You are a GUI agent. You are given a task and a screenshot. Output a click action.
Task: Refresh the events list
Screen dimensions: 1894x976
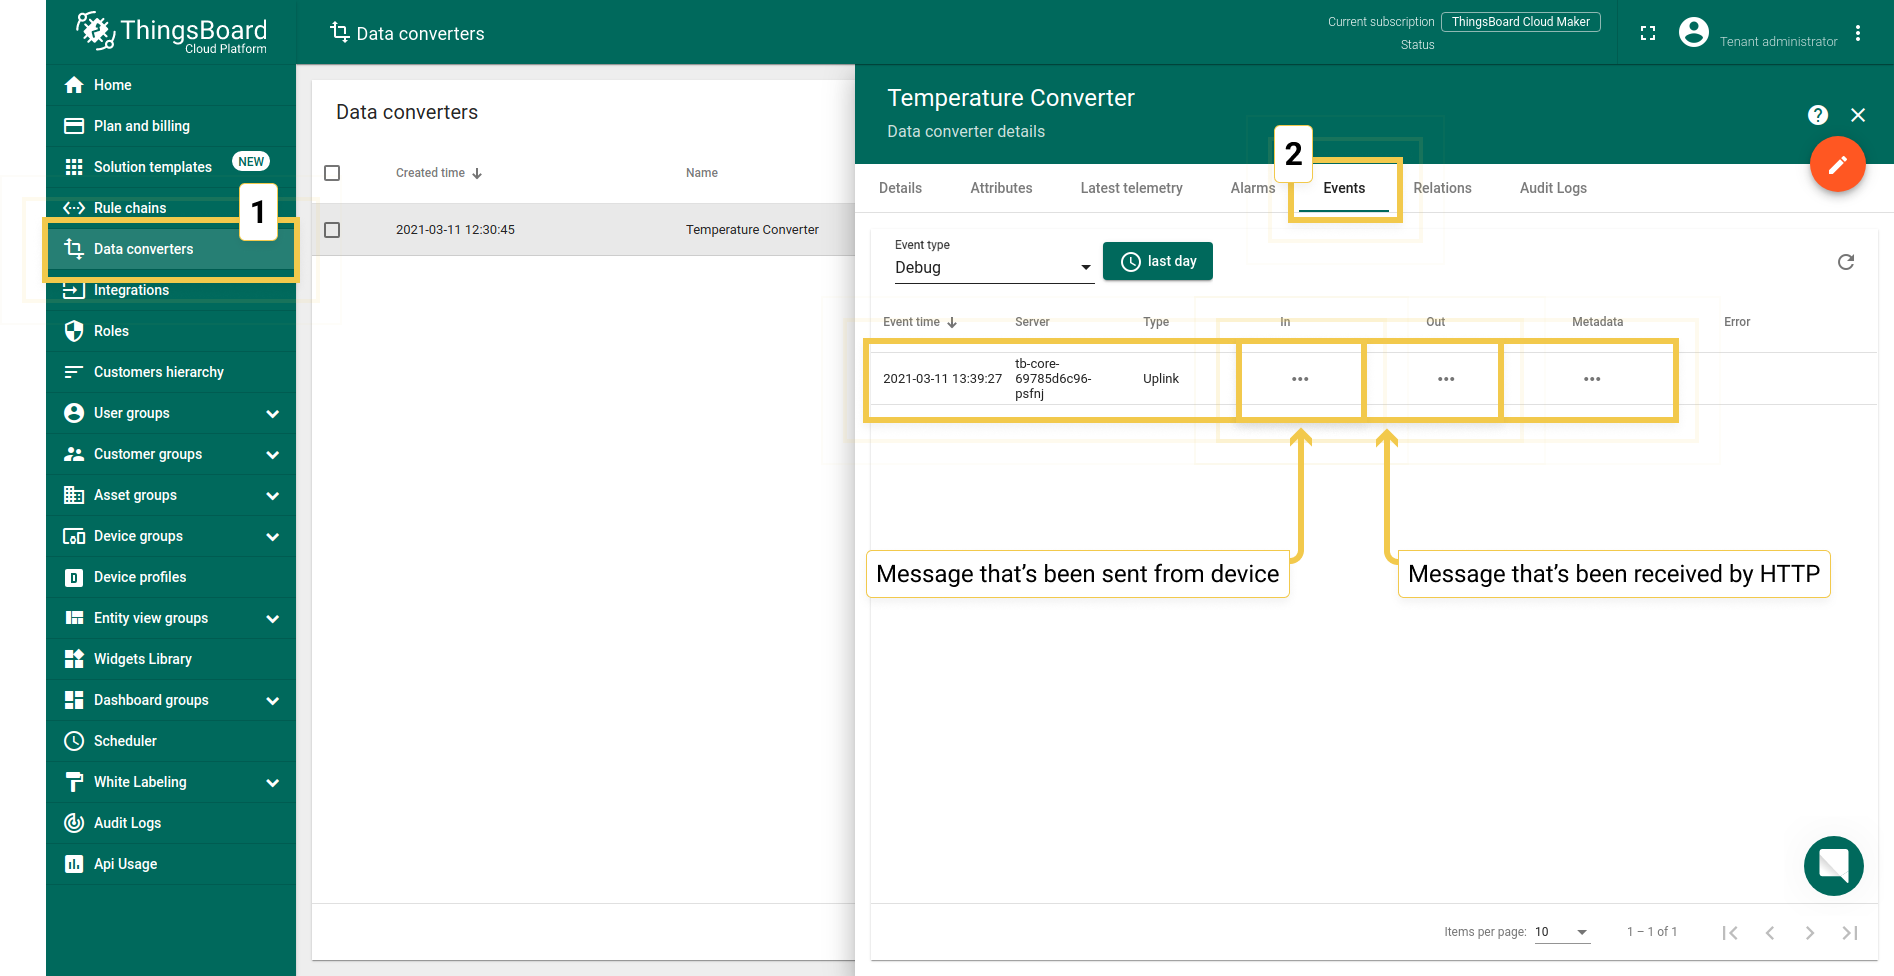pos(1846,262)
